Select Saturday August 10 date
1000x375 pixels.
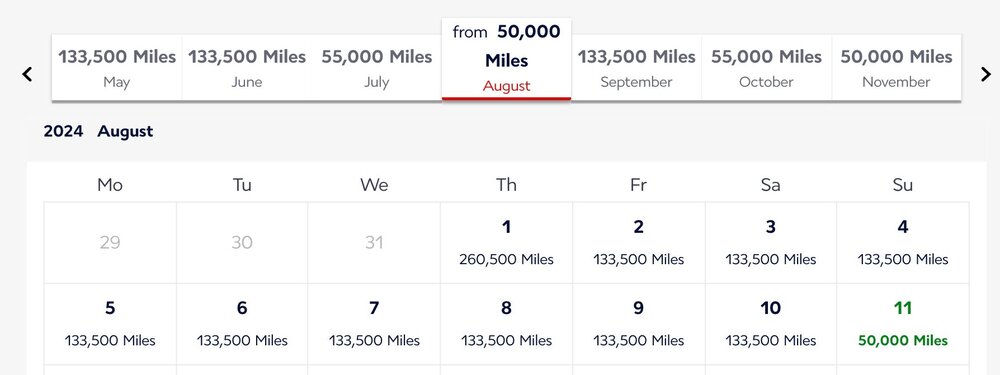[770, 324]
